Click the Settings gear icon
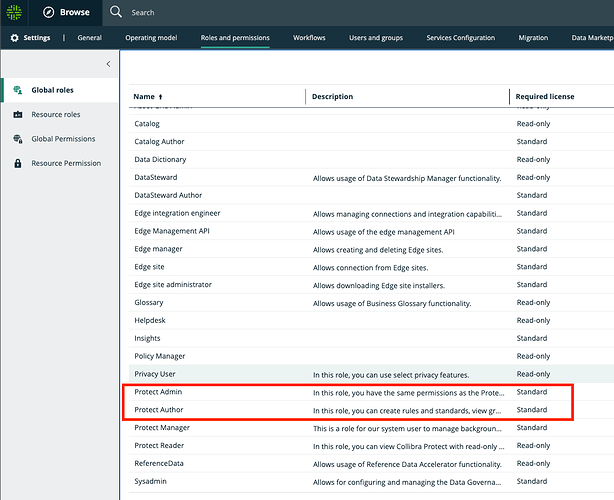 pyautogui.click(x=14, y=38)
